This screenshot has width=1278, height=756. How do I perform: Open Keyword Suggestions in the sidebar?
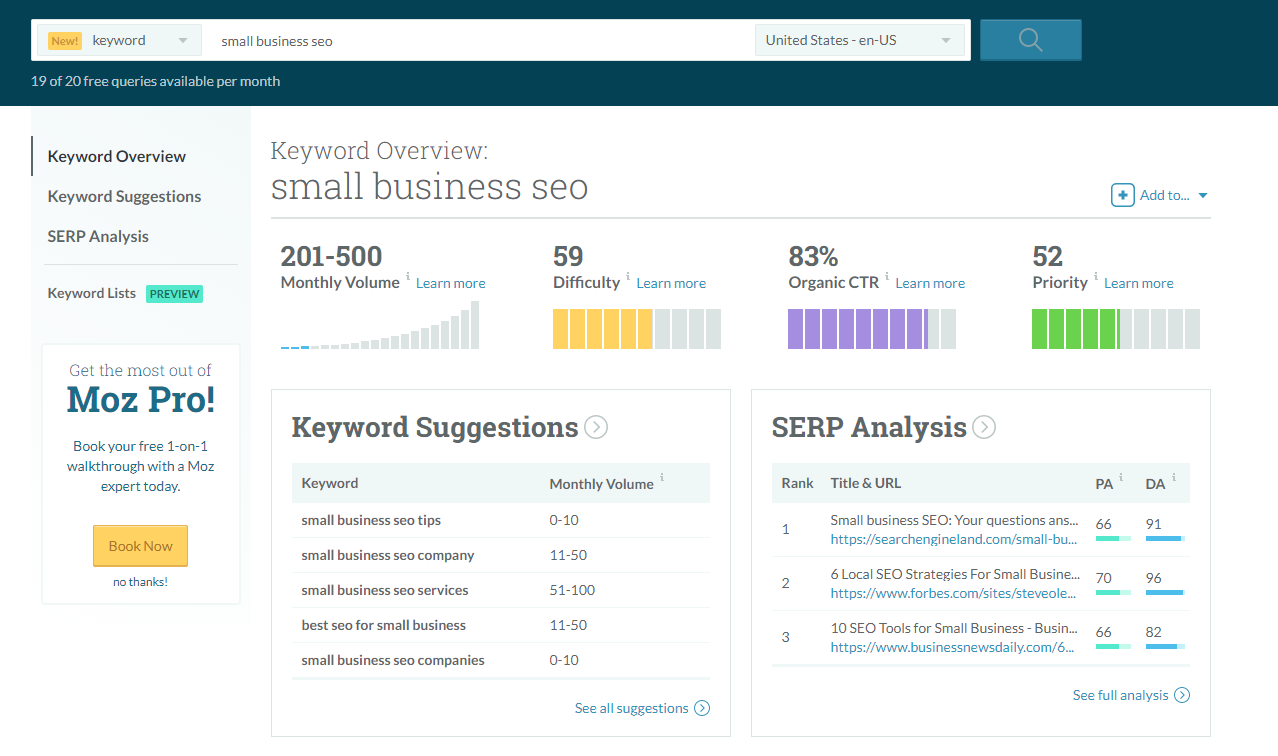124,196
